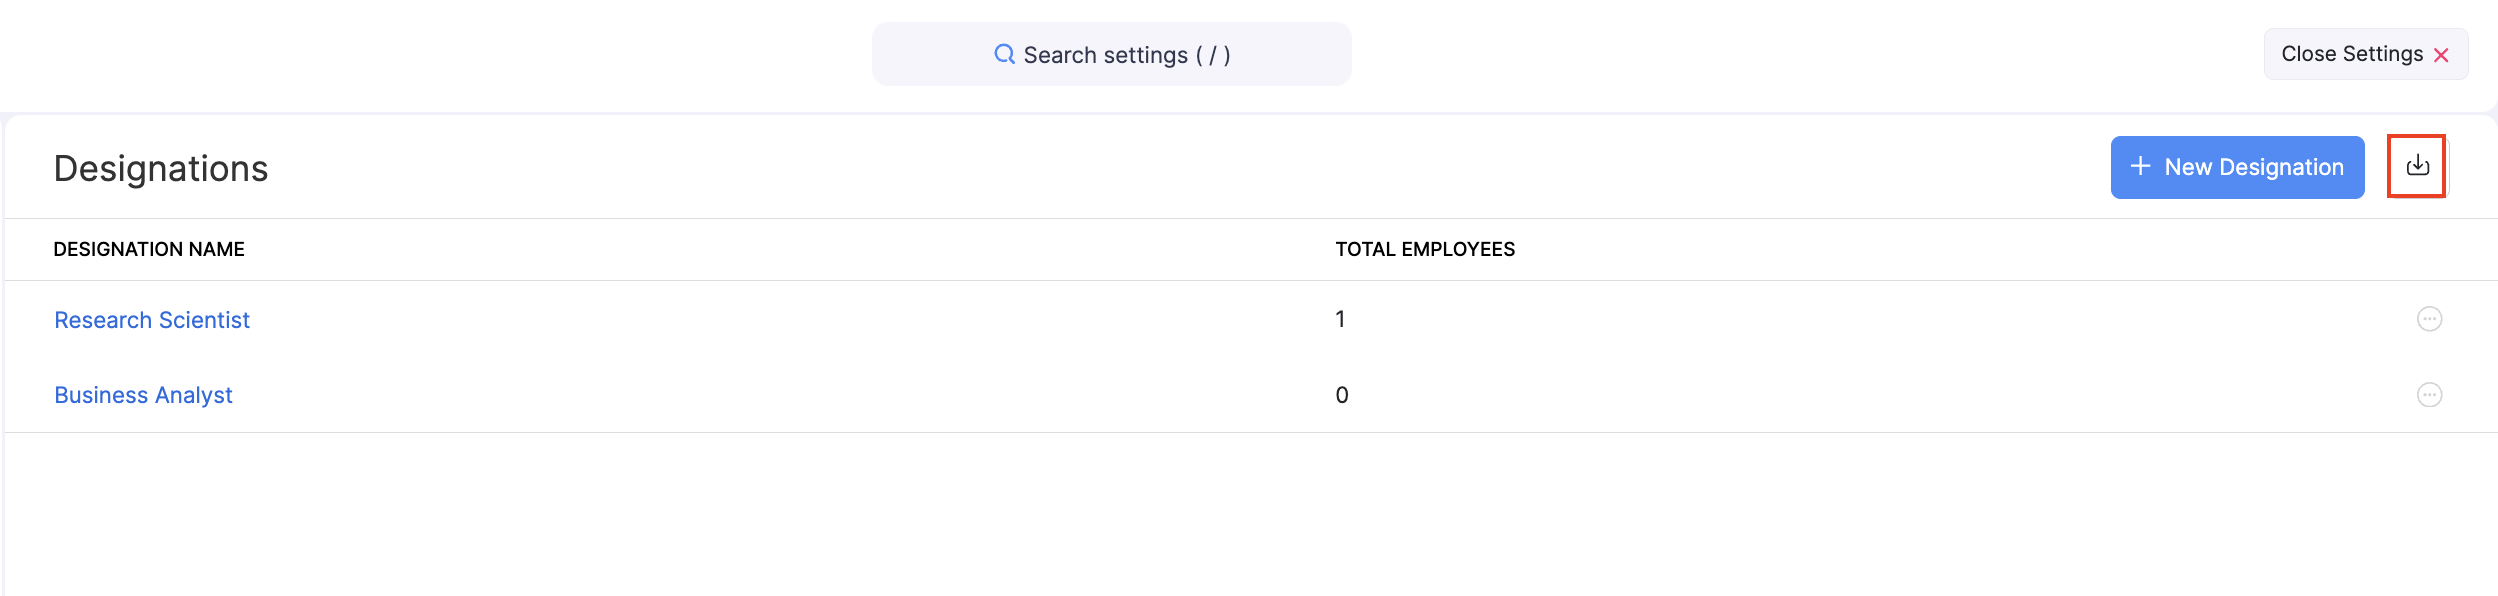Image resolution: width=2498 pixels, height=596 pixels.
Task: Open the Business Analyst designation
Action: coord(143,395)
